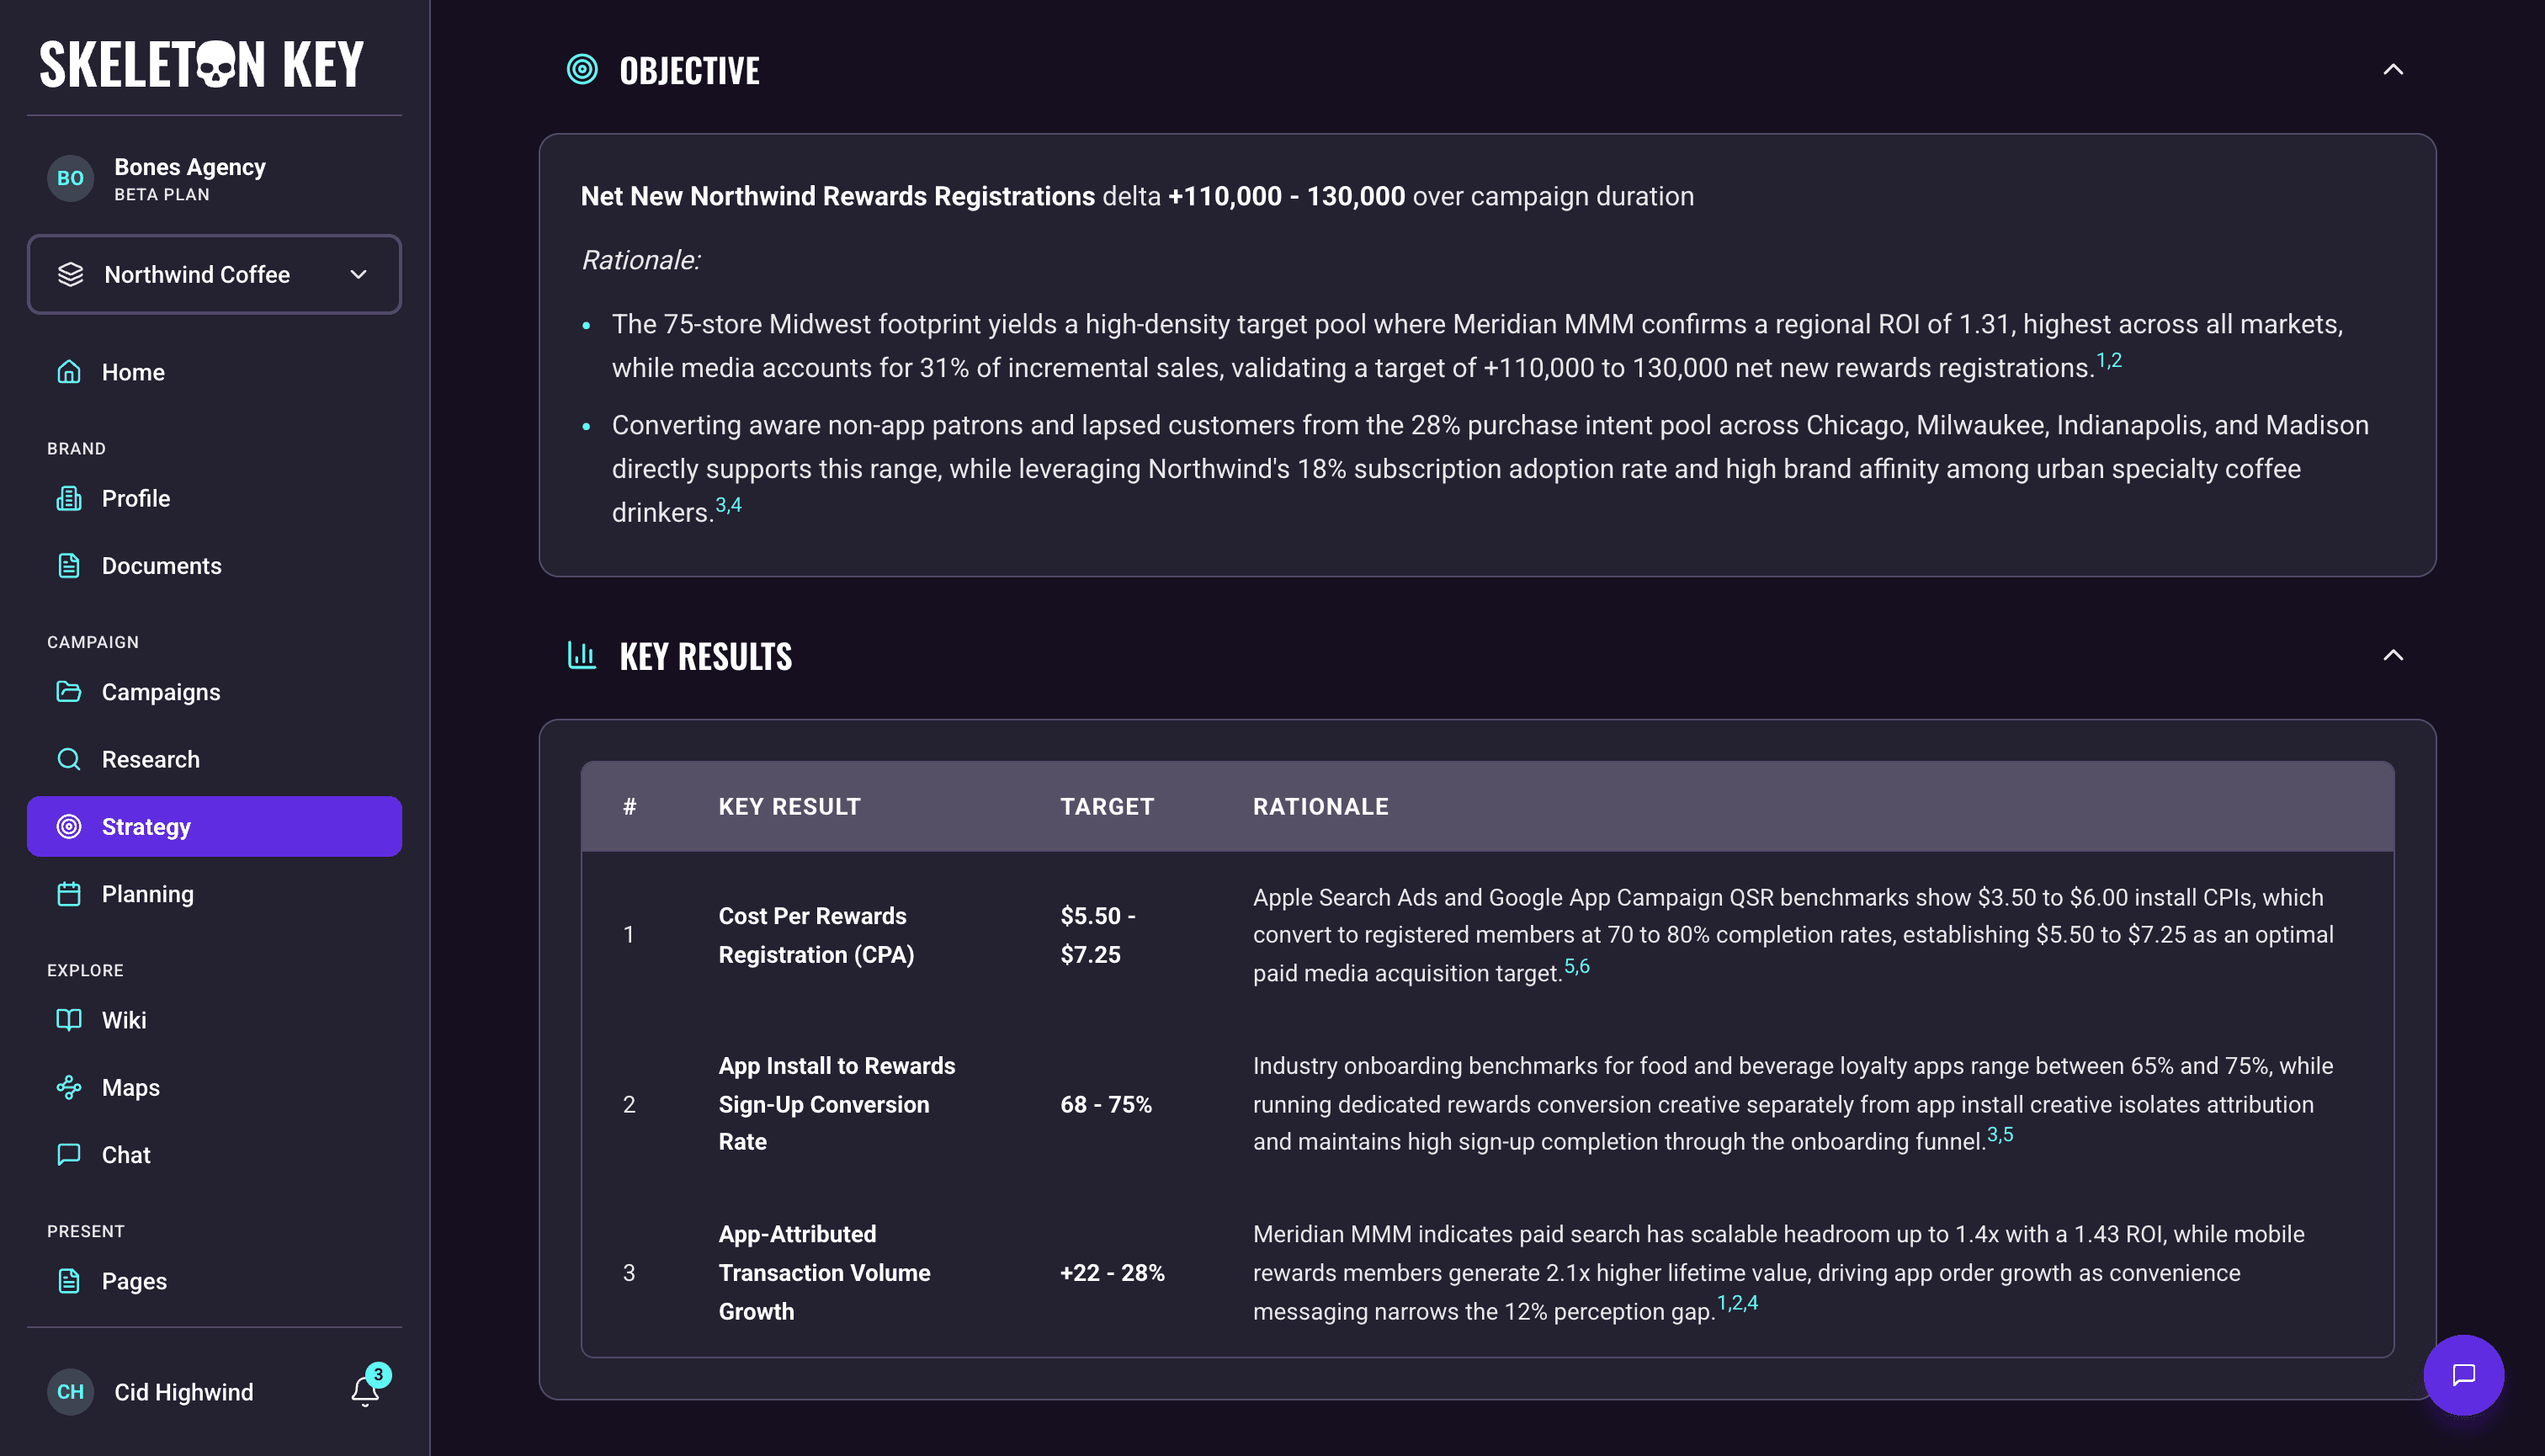Open the Maps page
This screenshot has height=1456, width=2545.
click(x=214, y=1087)
